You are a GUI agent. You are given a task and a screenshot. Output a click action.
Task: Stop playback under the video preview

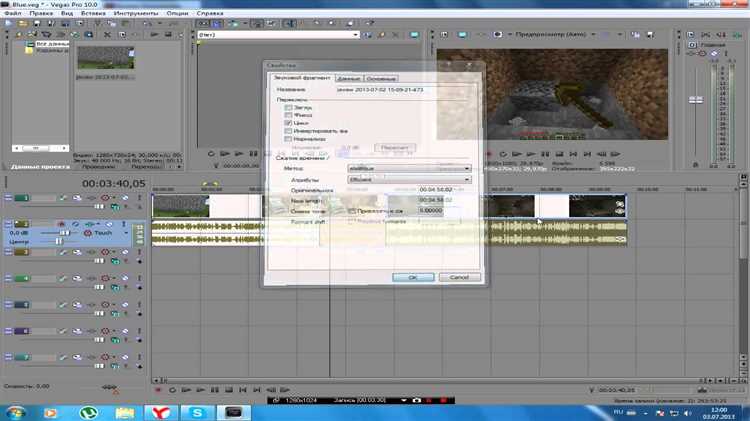click(x=559, y=154)
